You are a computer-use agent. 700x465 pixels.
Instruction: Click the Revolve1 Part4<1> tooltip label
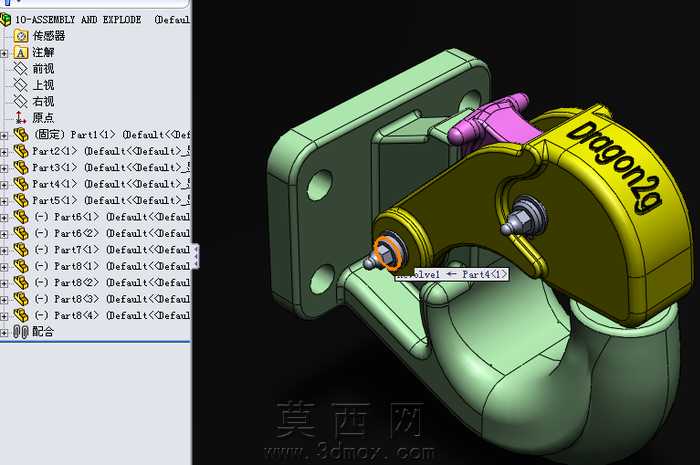coord(452,274)
